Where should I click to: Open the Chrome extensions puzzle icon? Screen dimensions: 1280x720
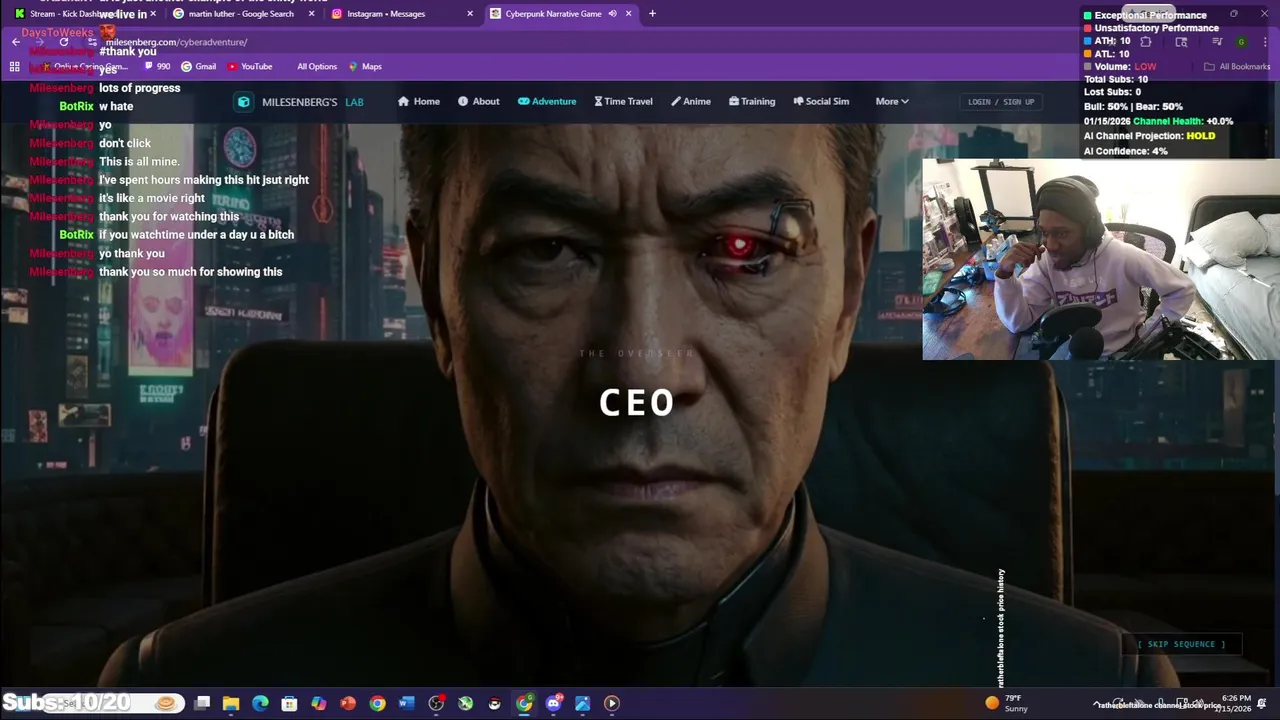point(1146,42)
